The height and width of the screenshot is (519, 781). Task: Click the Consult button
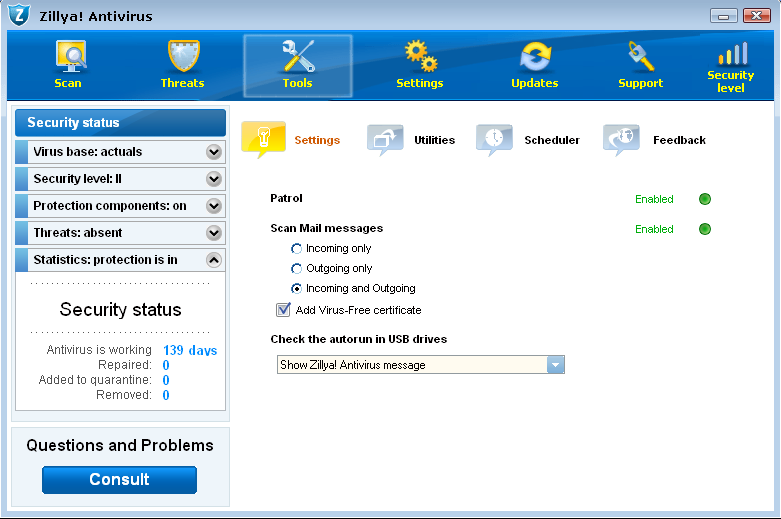click(120, 480)
